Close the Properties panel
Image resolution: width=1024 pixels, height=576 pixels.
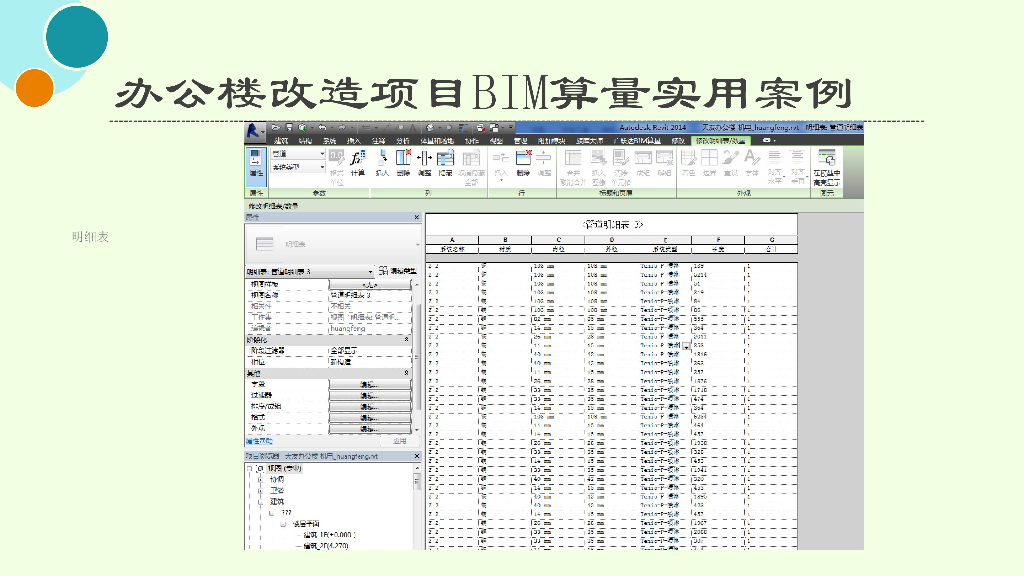pos(416,217)
